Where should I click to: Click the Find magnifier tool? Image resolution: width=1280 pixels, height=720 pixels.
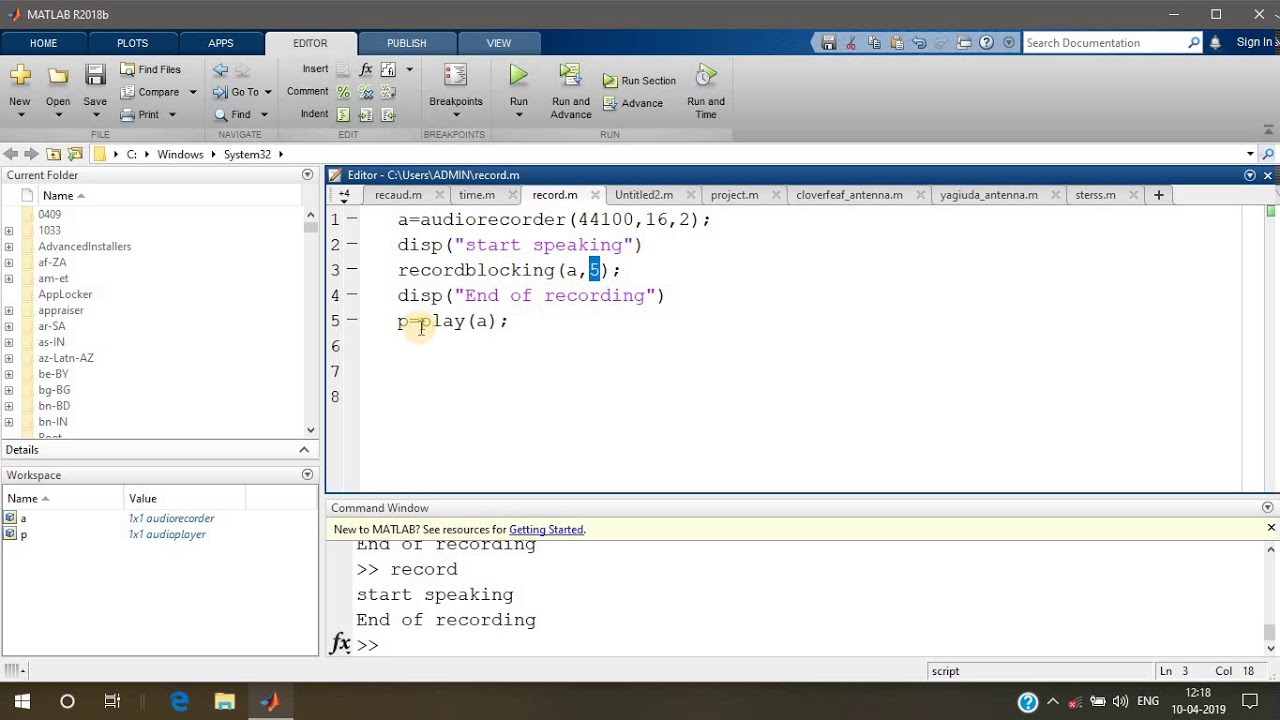pyautogui.click(x=233, y=115)
